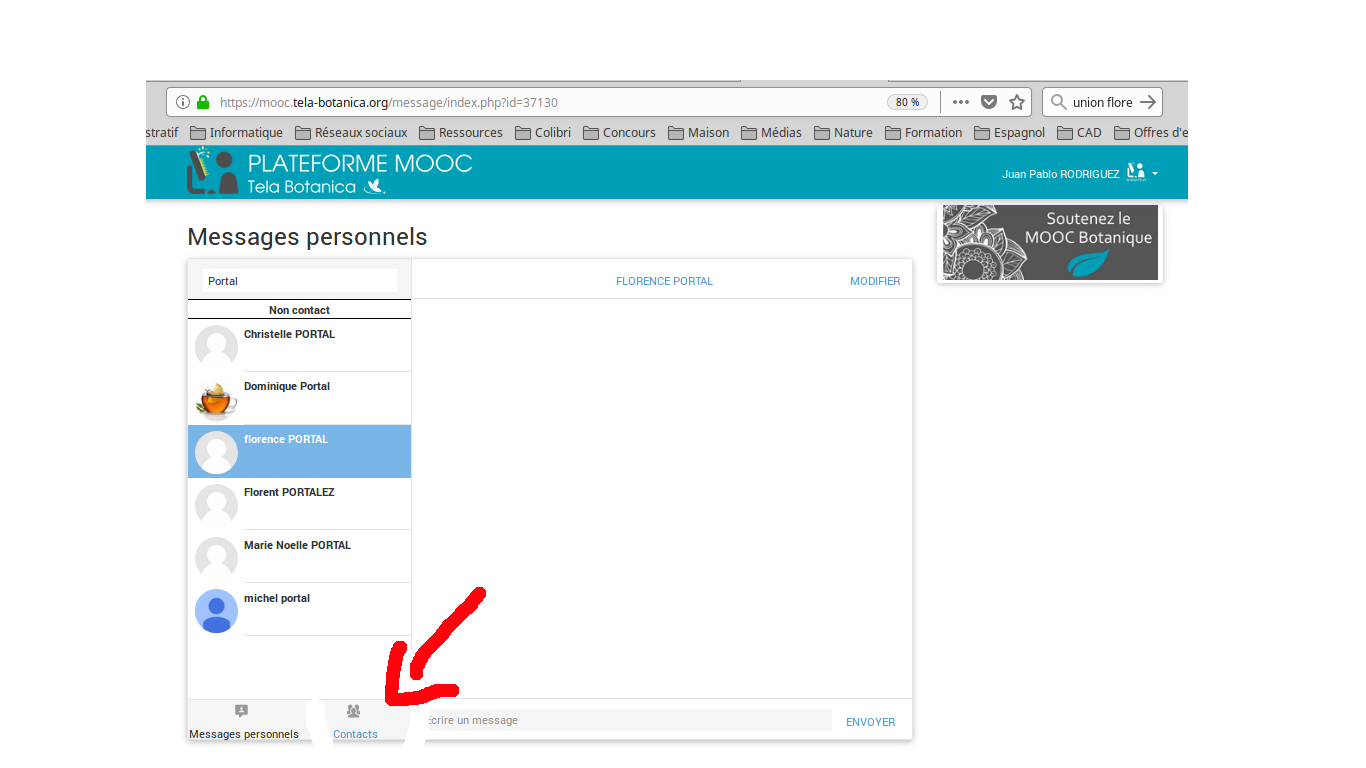Click in the message text field
Screen dimensions: 1366x768
(625, 720)
